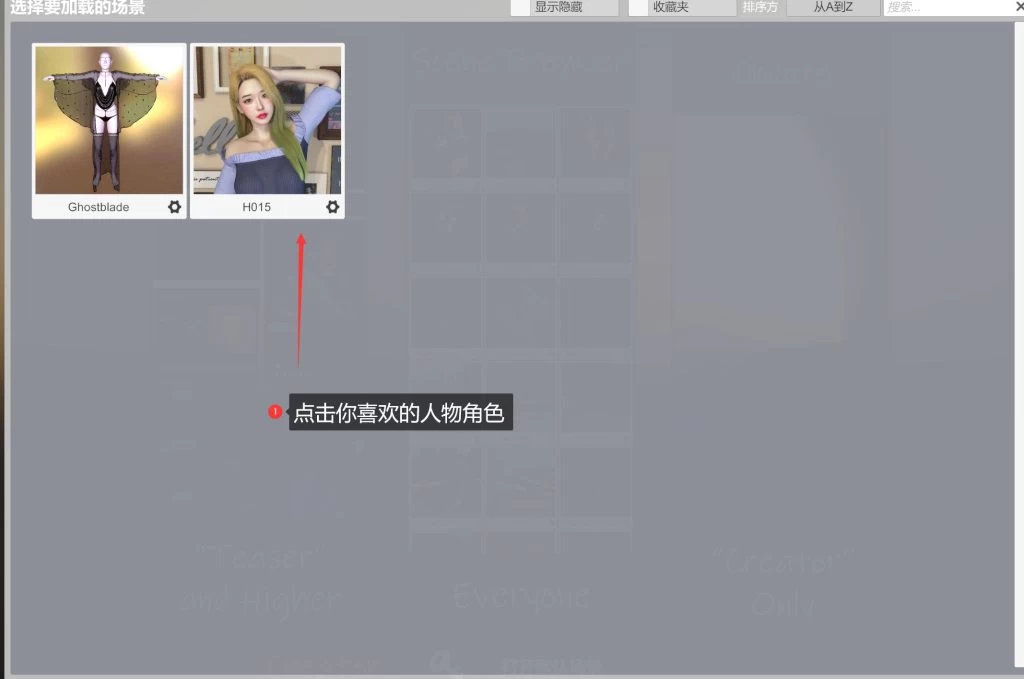Click the faded Everyone text in background

(519, 597)
